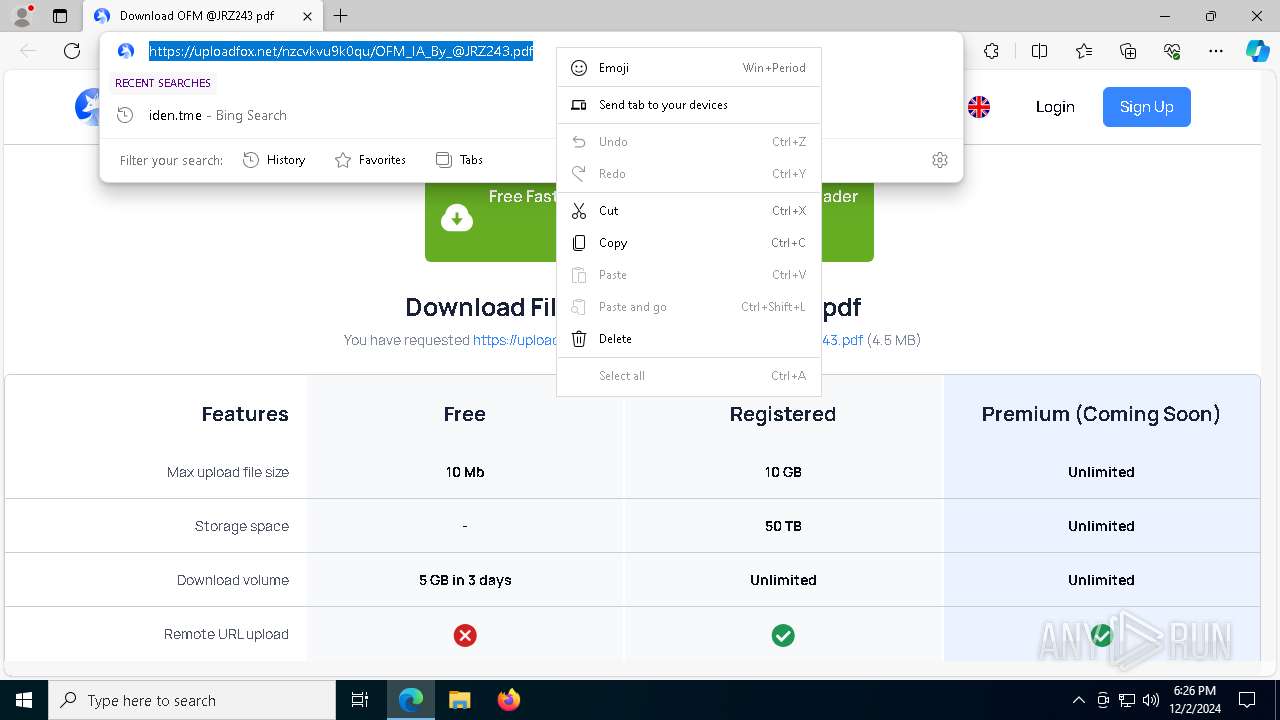Click the 5 GB in 3 days cell
Viewport: 1280px width, 720px height.
465,580
